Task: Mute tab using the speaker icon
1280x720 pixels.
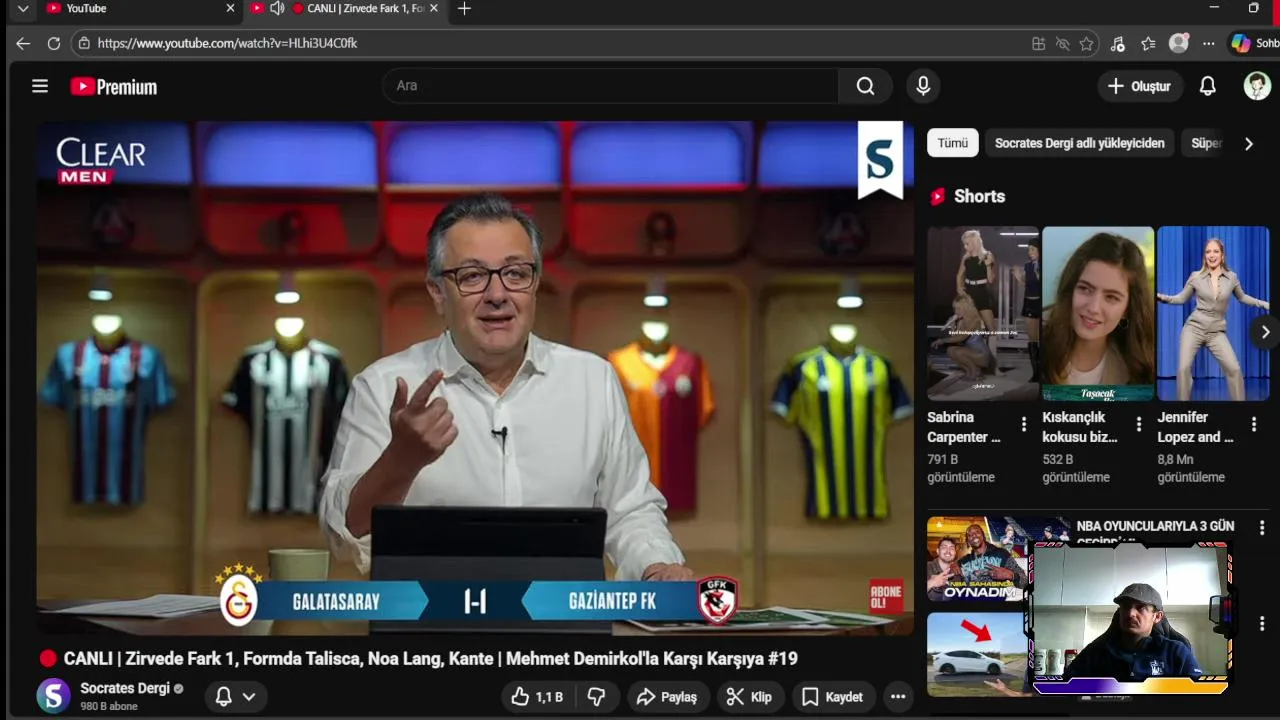Action: (277, 8)
